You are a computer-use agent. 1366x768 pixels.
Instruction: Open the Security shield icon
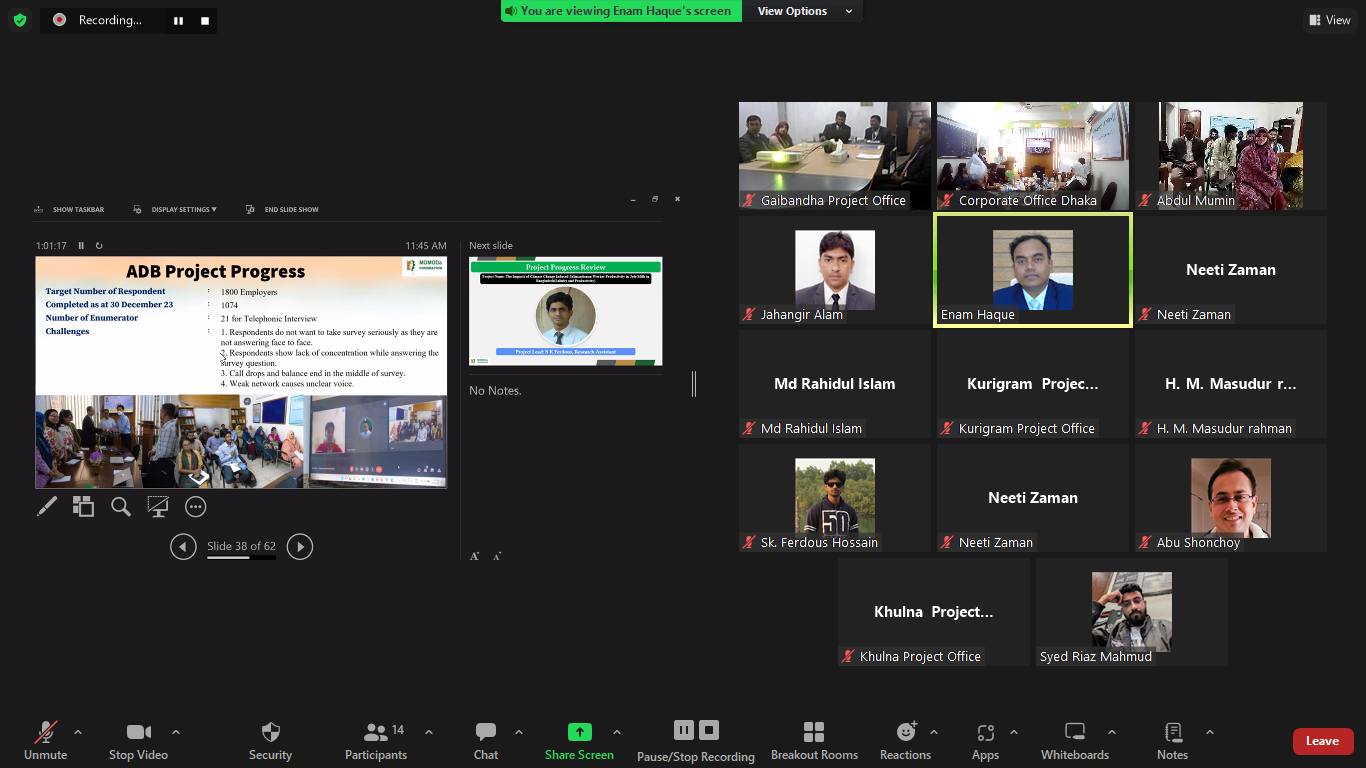(270, 732)
